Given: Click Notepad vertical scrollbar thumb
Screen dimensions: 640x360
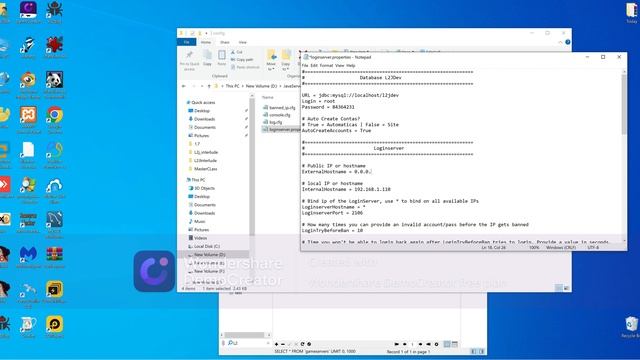Looking at the screenshot, I should (x=624, y=104).
